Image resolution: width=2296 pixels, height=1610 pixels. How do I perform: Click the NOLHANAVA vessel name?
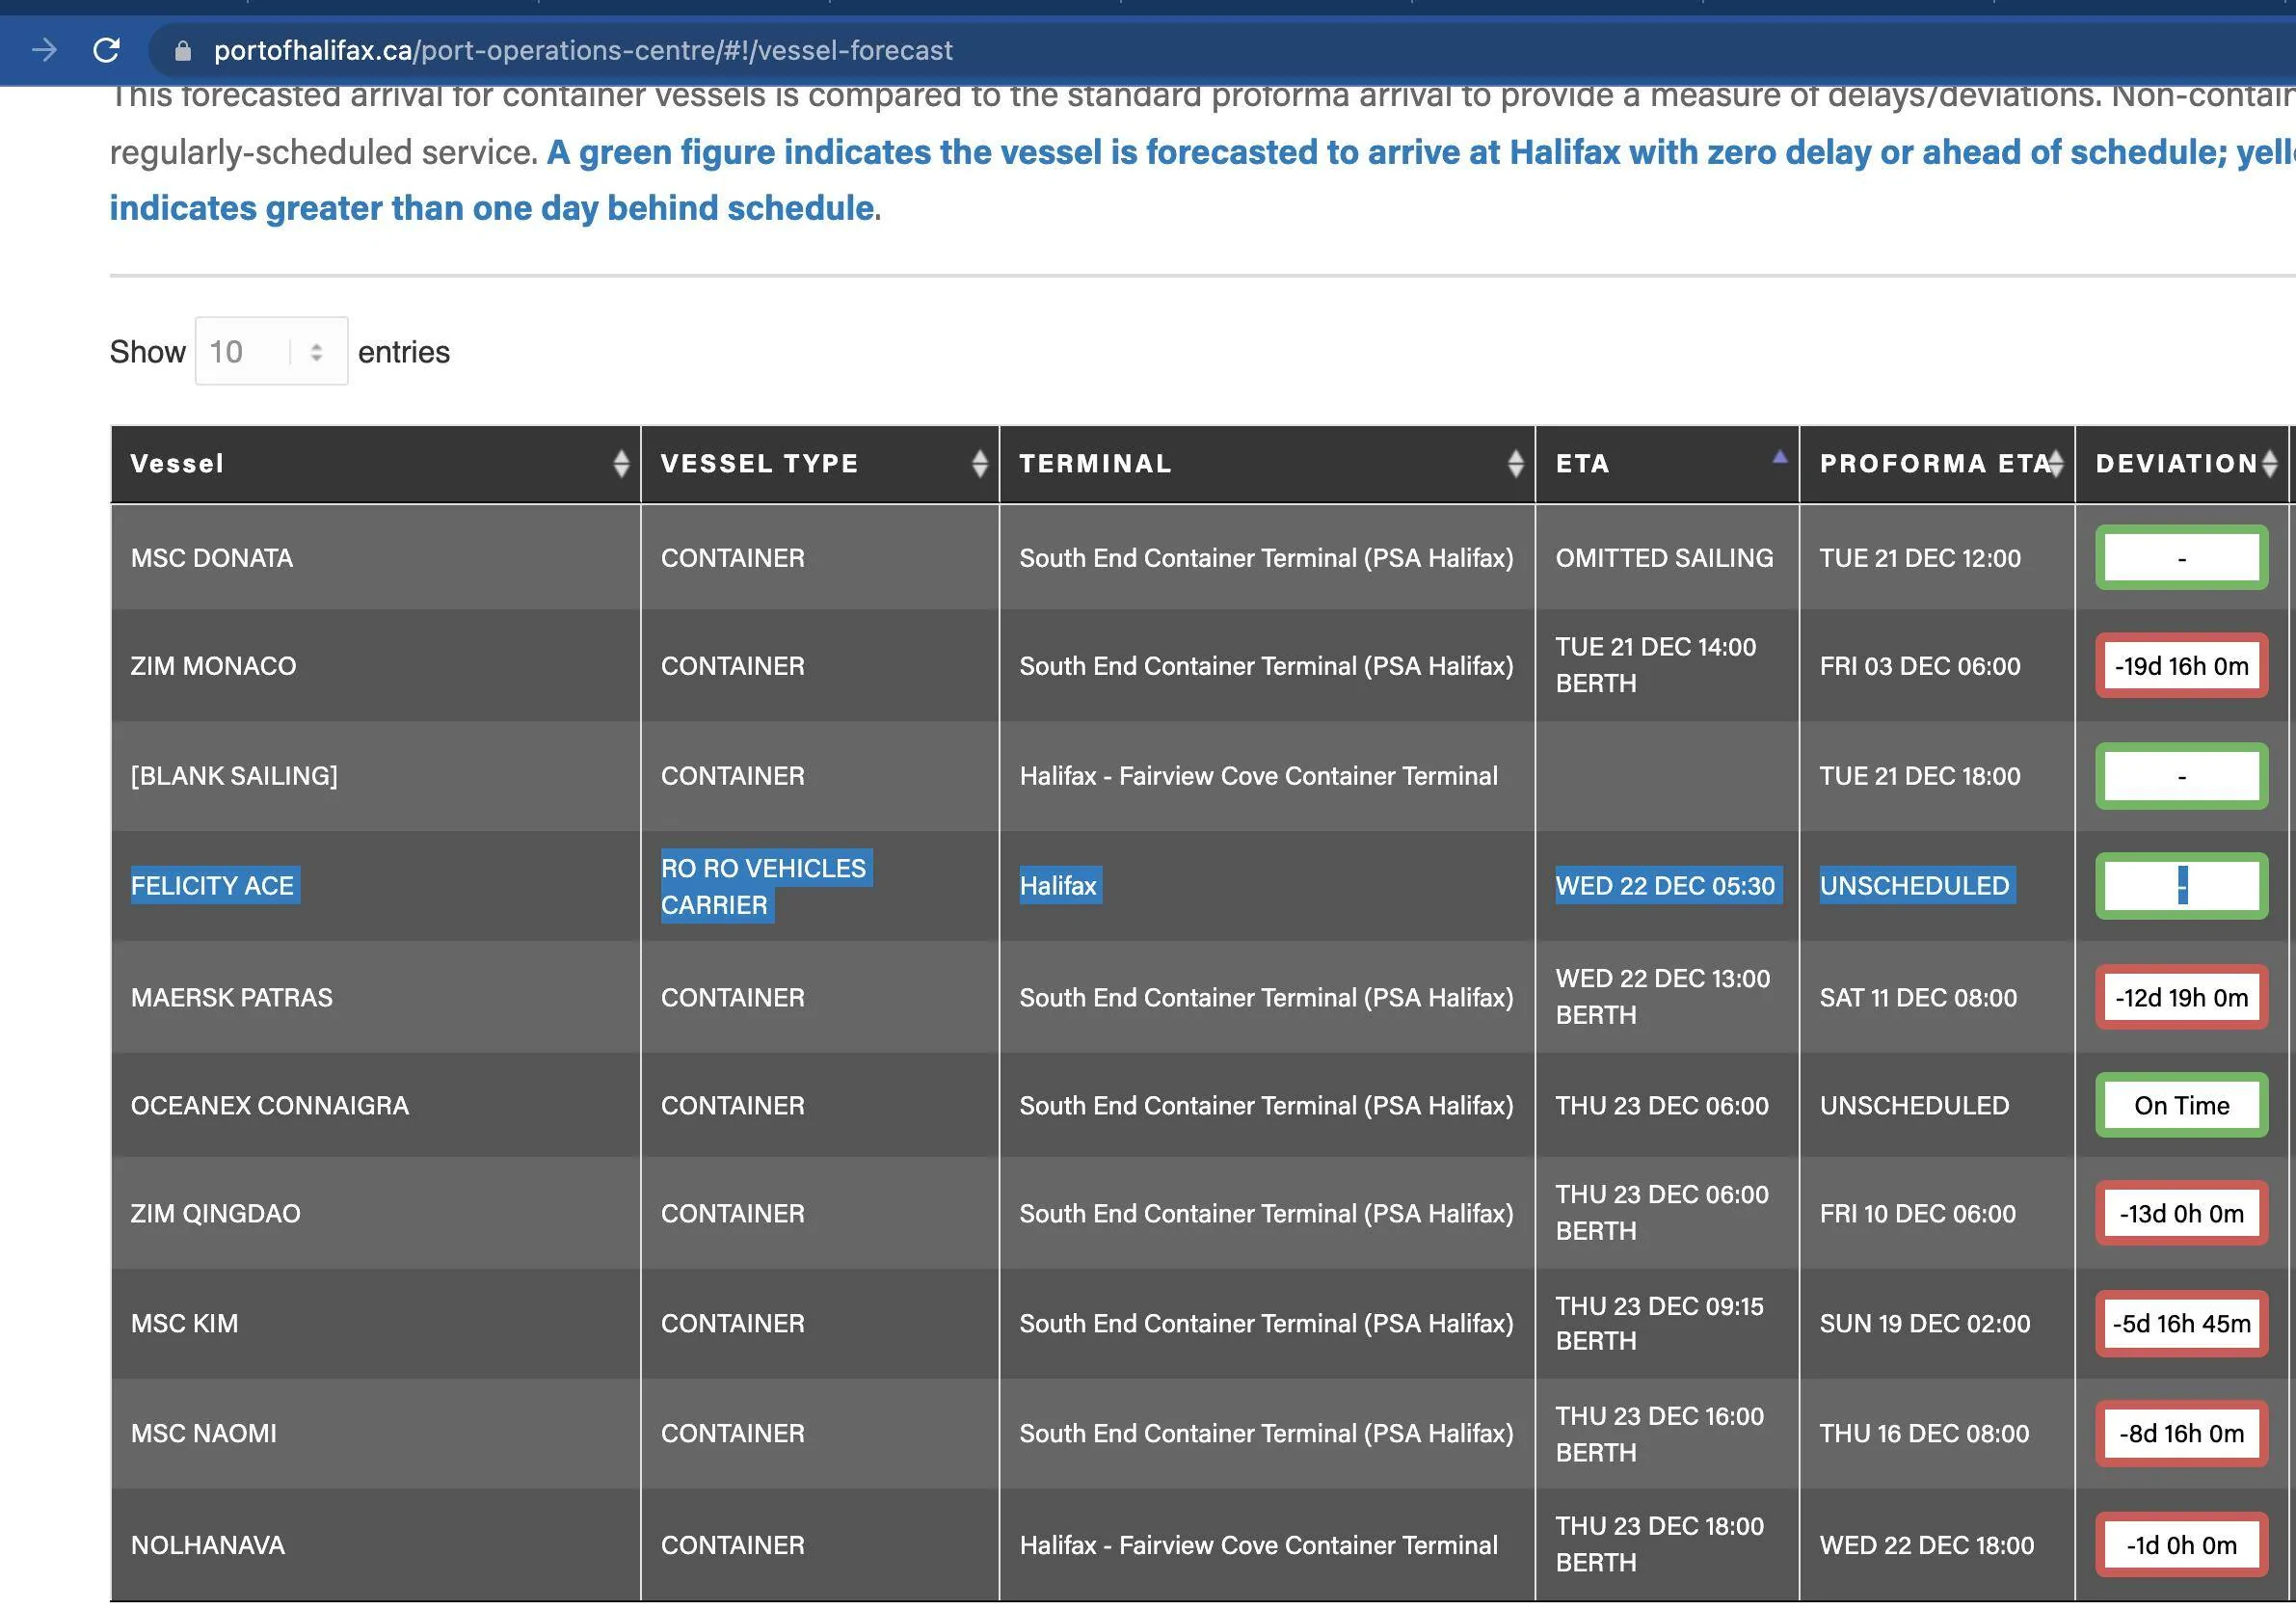tap(208, 1546)
